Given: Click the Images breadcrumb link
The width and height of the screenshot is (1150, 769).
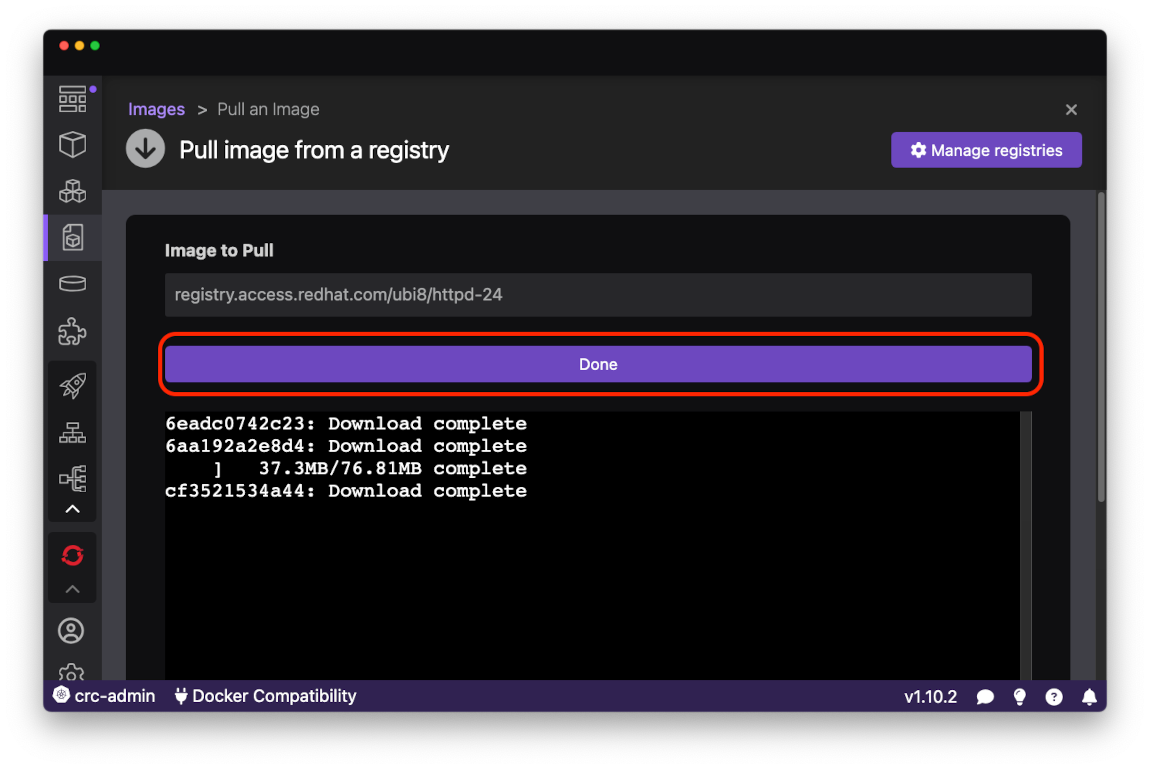Looking at the screenshot, I should click(x=156, y=109).
